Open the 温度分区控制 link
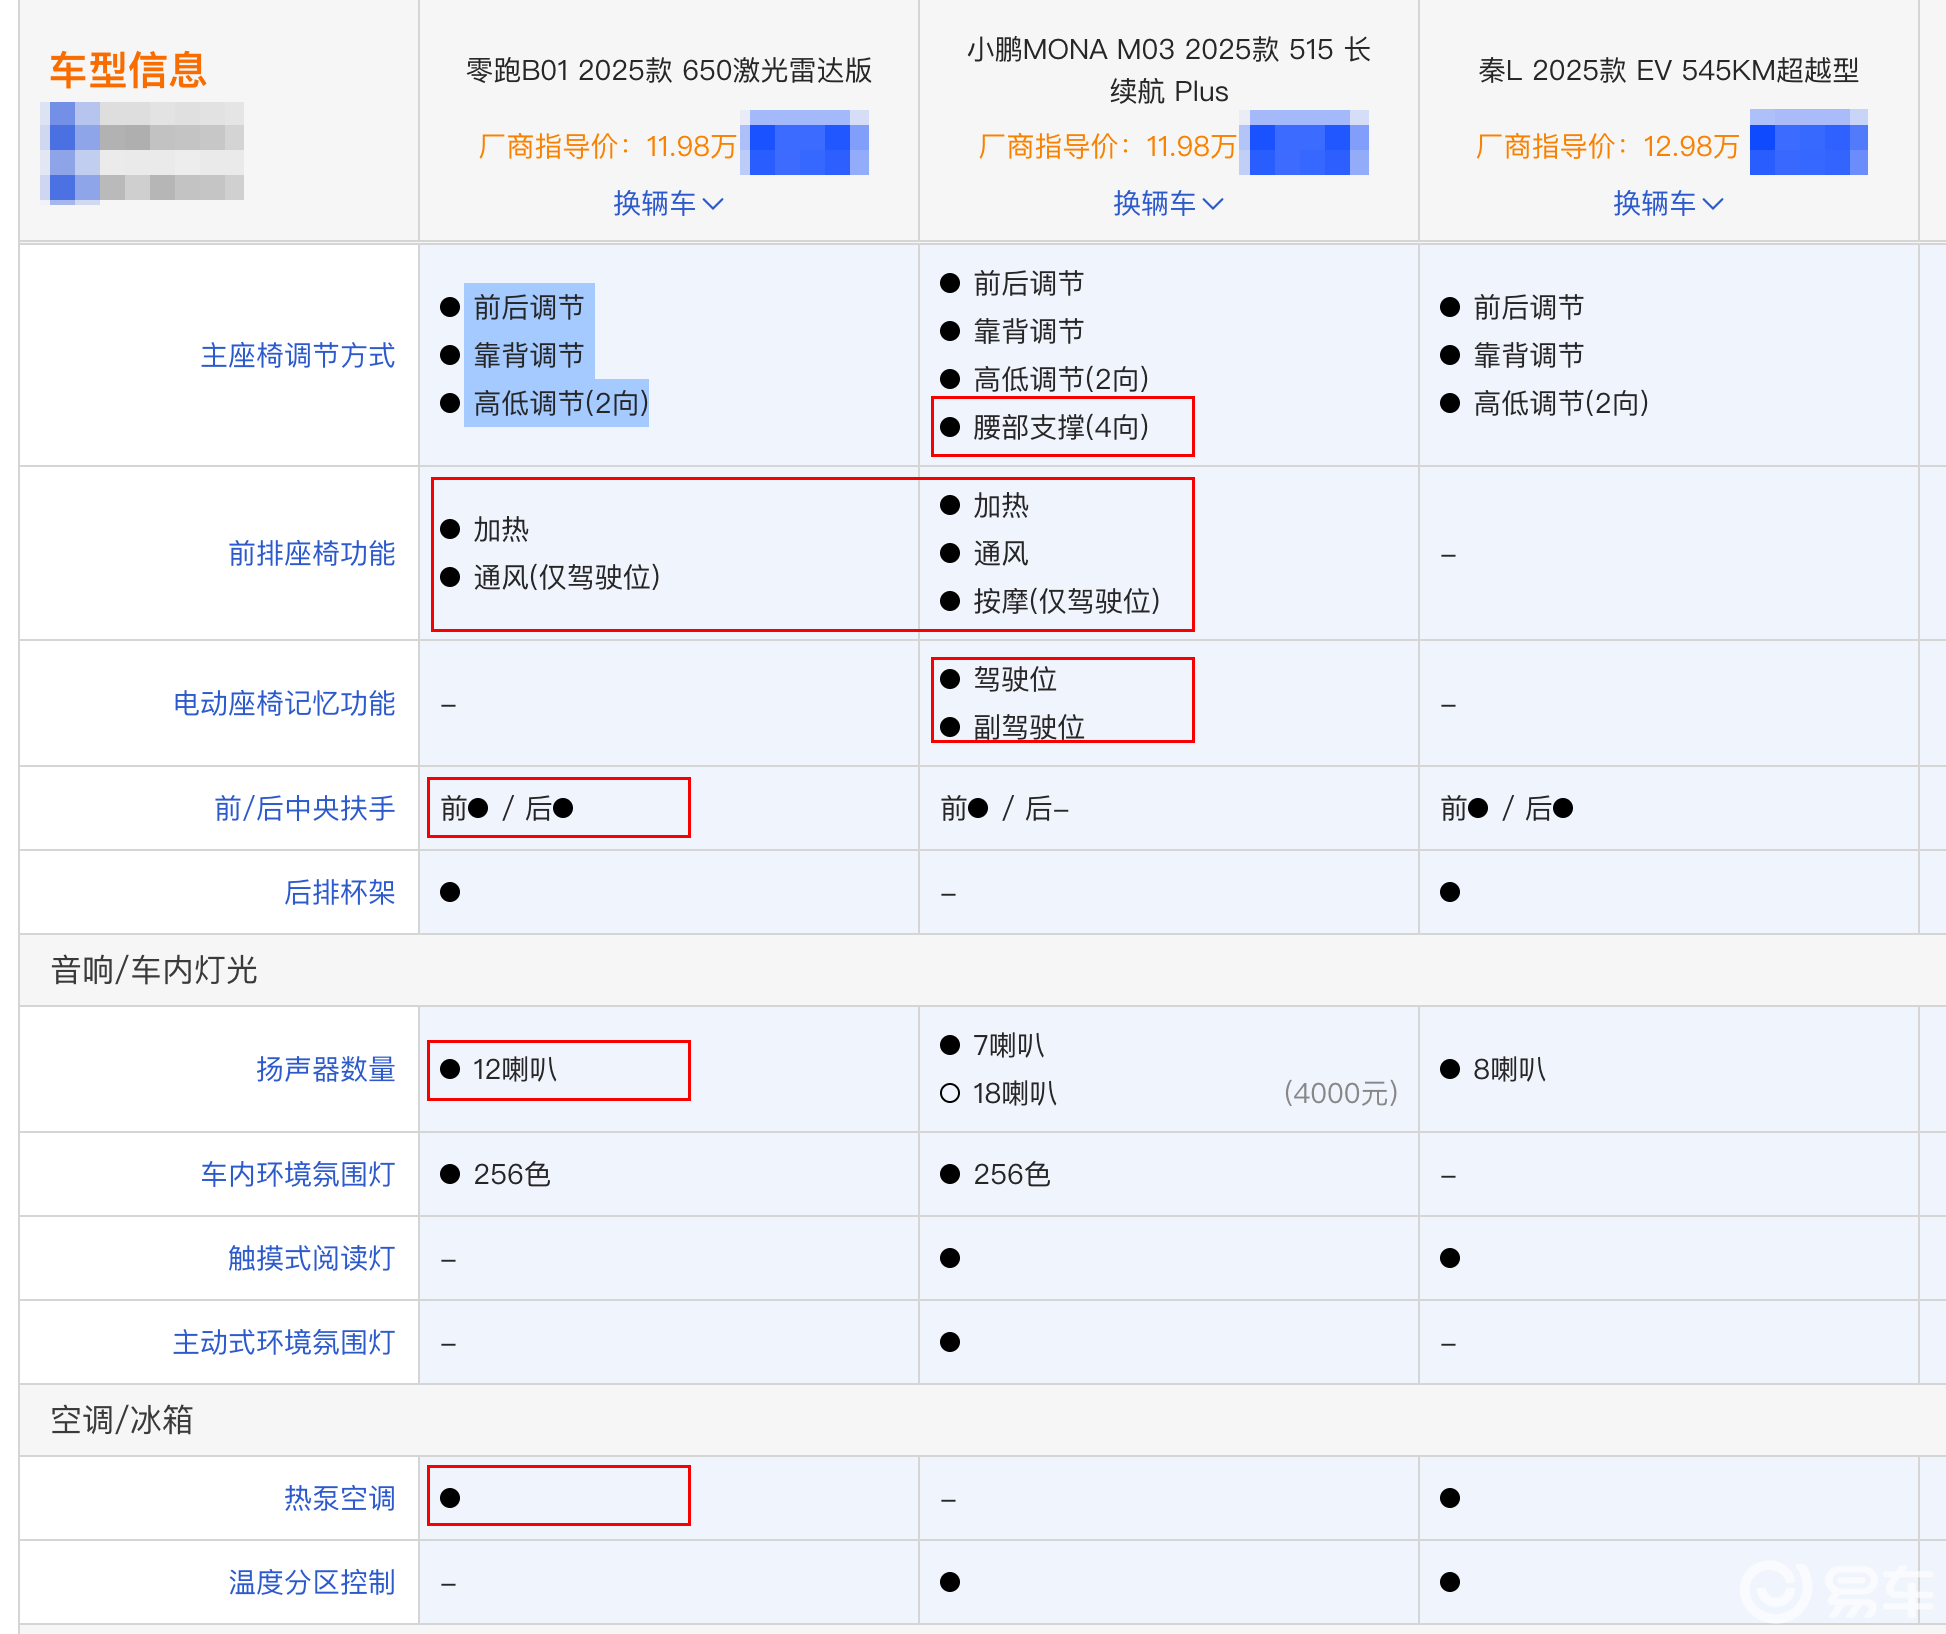 pos(311,1582)
